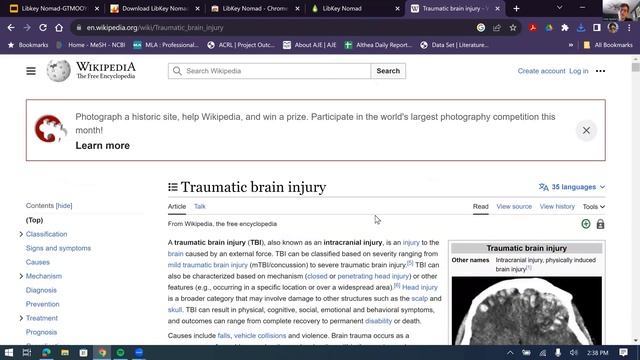The height and width of the screenshot is (360, 640).
Task: Click the magnifier icon in search box
Action: pyautogui.click(x=177, y=71)
